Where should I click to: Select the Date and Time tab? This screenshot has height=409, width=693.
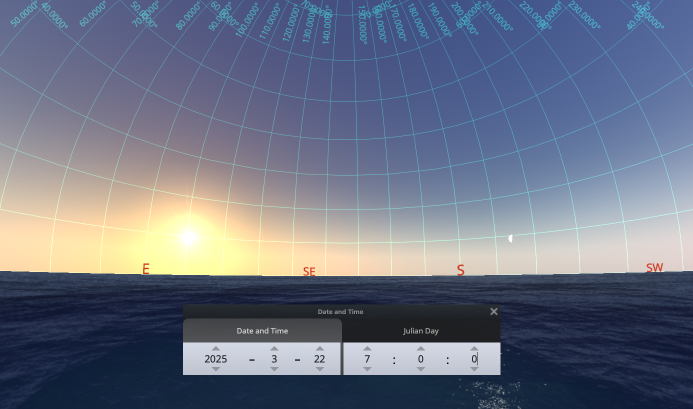coord(262,331)
